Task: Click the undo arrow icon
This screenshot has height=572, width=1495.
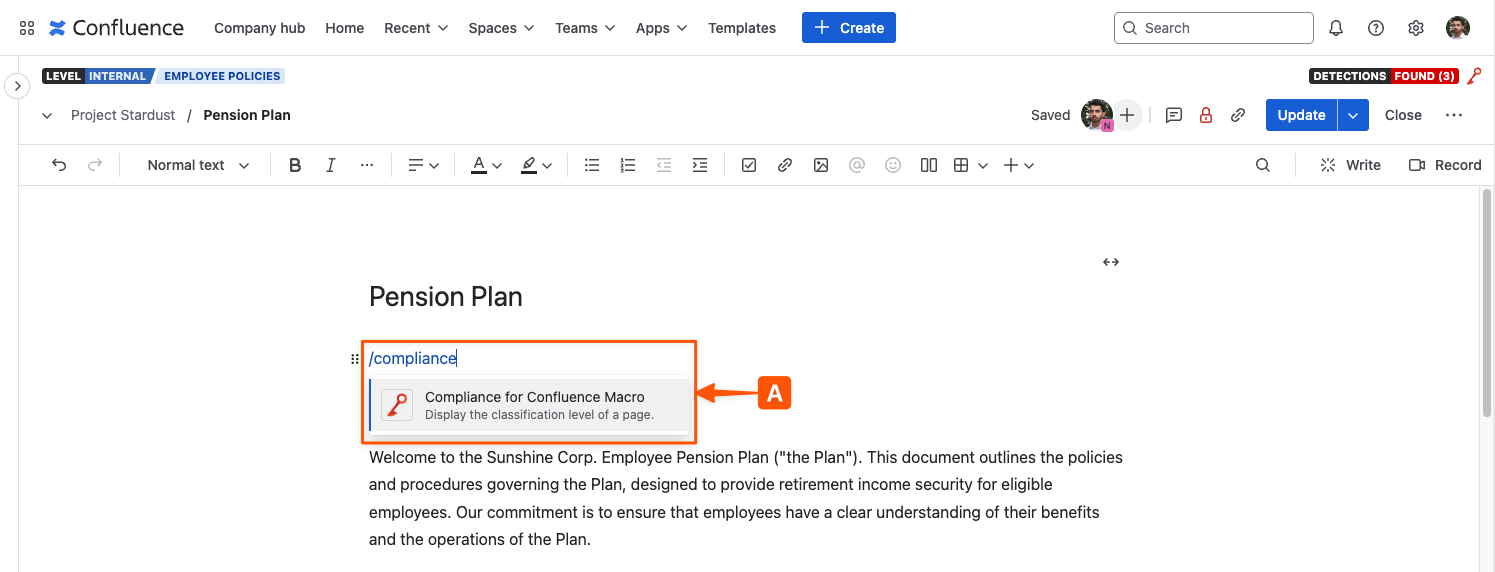Action: click(x=59, y=165)
